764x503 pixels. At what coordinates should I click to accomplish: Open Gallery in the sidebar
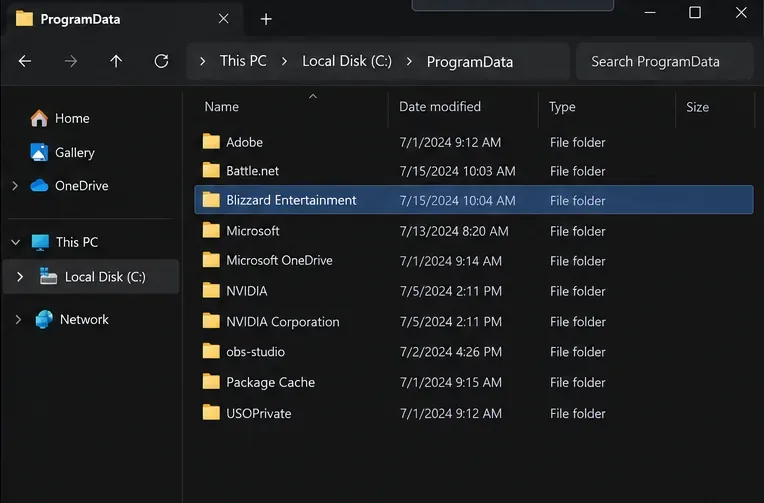75,153
